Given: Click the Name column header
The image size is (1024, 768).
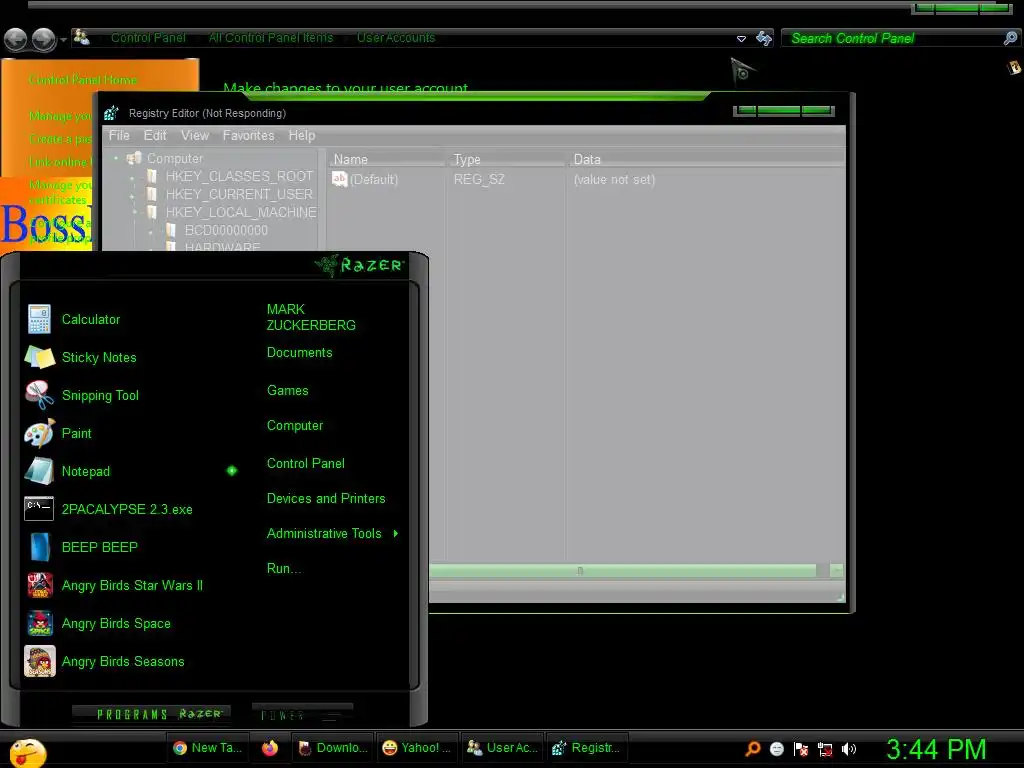Looking at the screenshot, I should pyautogui.click(x=385, y=159).
